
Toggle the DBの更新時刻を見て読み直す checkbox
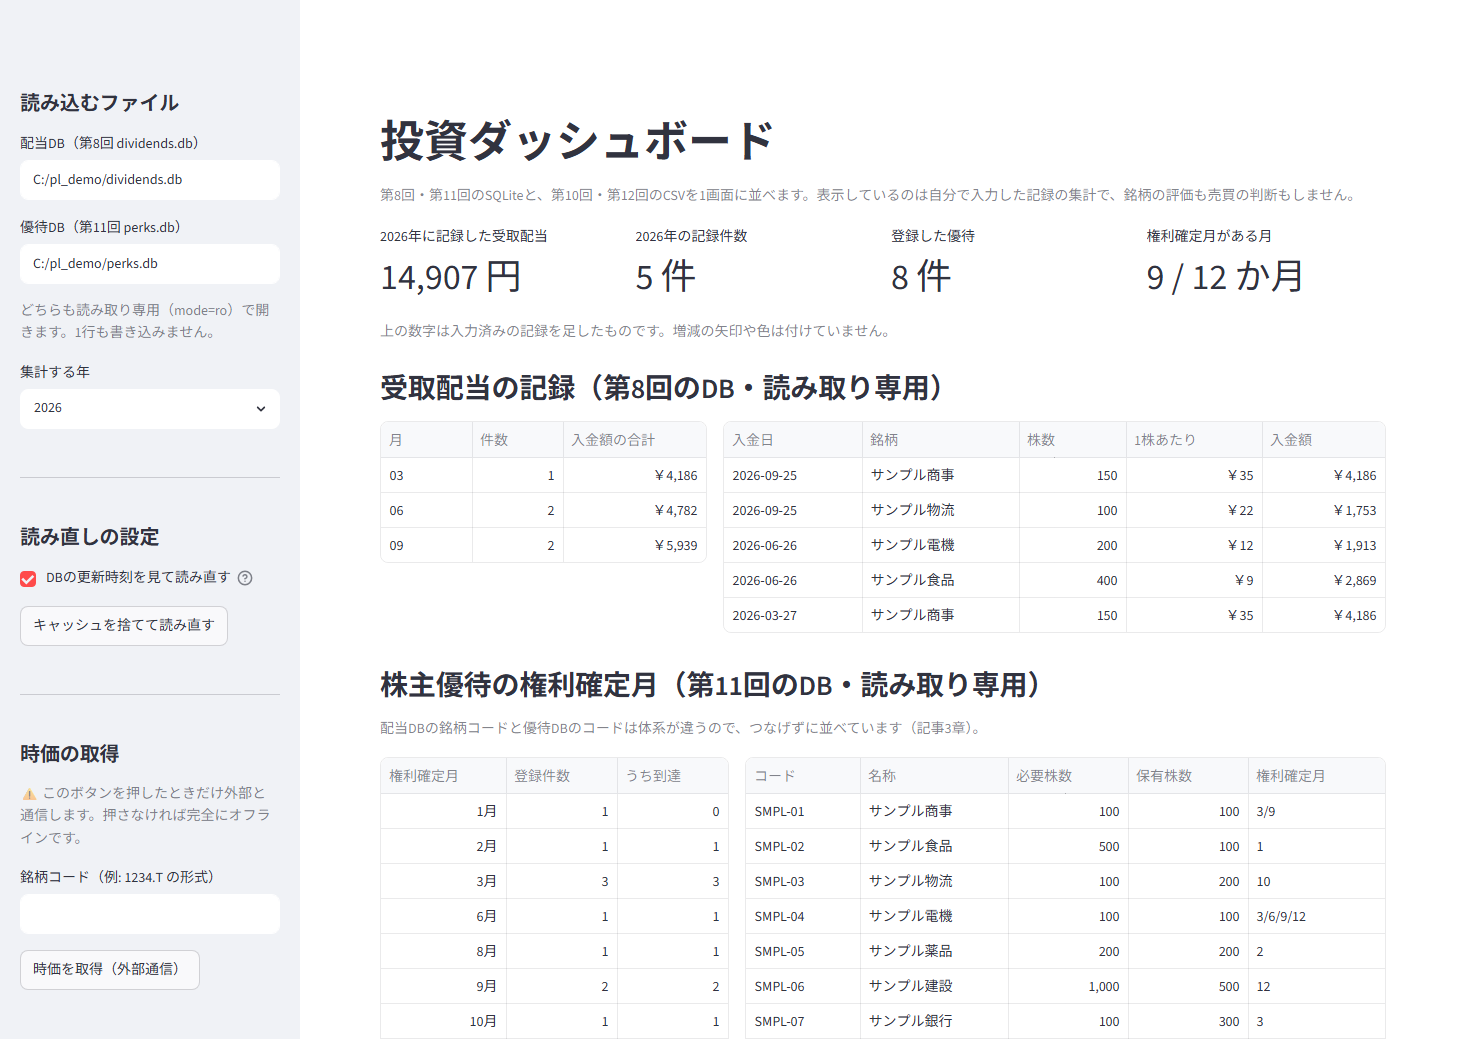point(28,579)
